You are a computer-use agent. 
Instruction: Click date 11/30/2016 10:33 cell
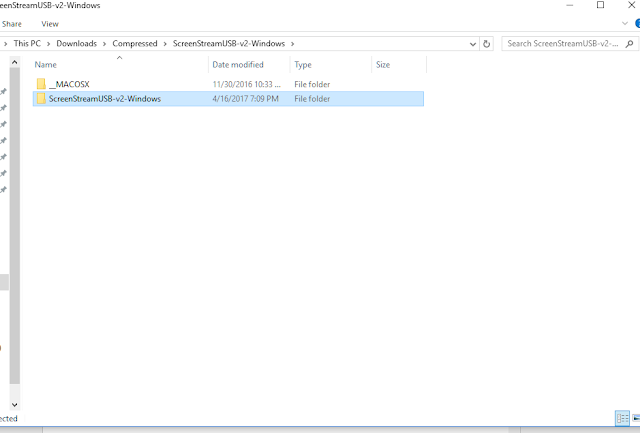click(x=247, y=84)
